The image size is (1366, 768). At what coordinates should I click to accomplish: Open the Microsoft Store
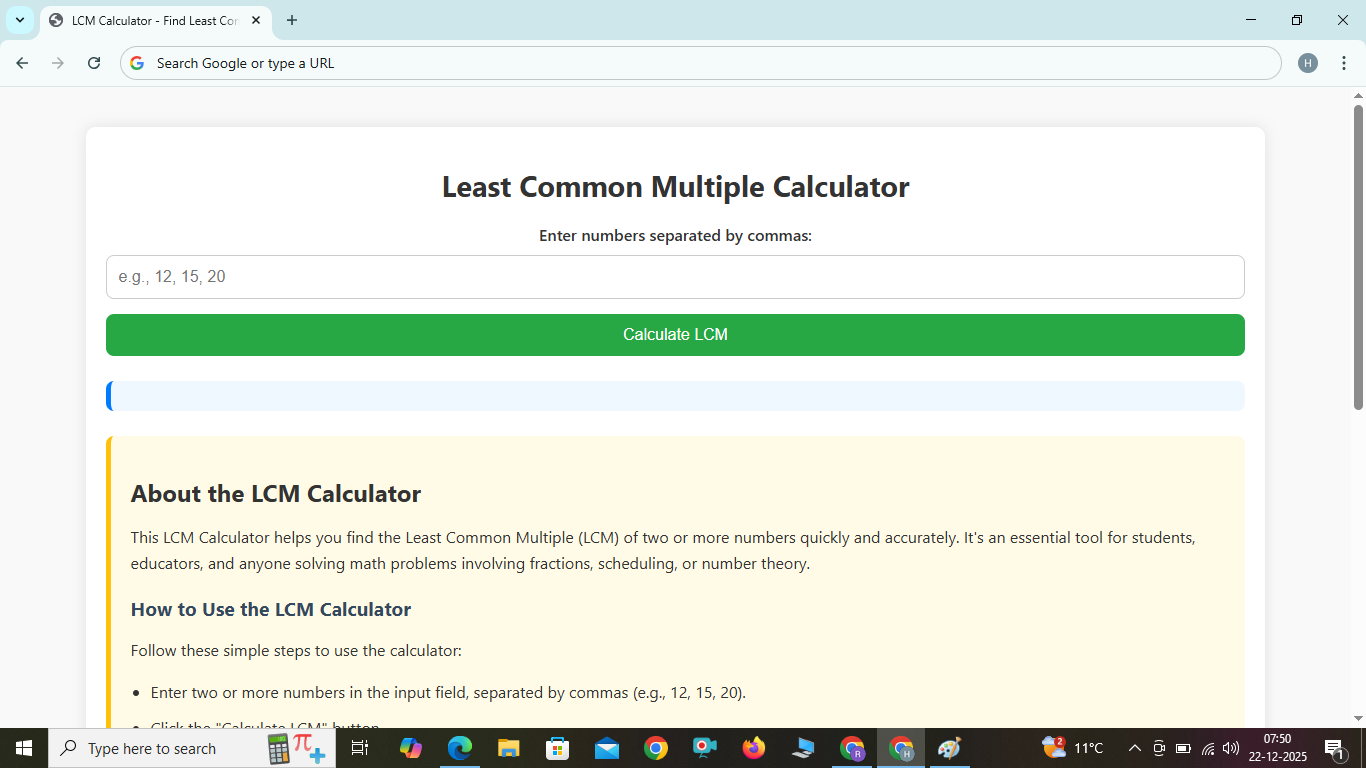coord(557,748)
